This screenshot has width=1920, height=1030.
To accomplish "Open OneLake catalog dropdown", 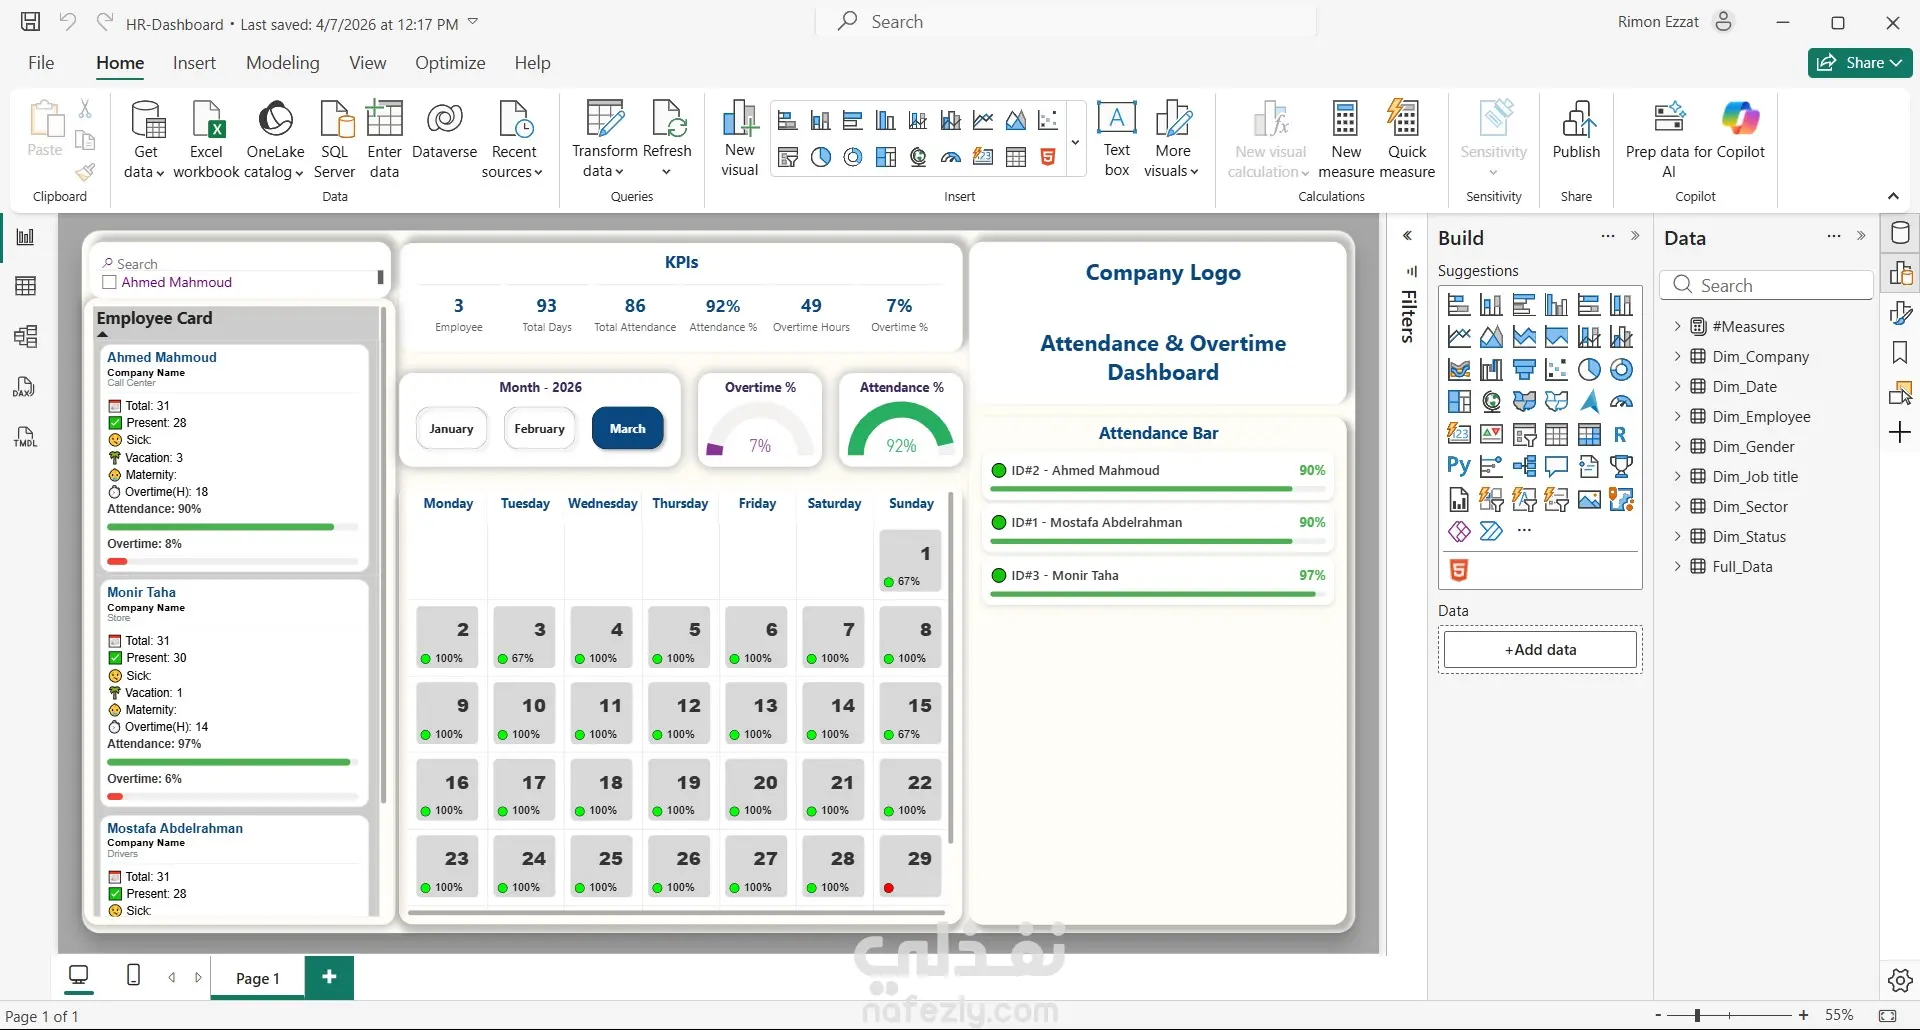I will coord(298,173).
